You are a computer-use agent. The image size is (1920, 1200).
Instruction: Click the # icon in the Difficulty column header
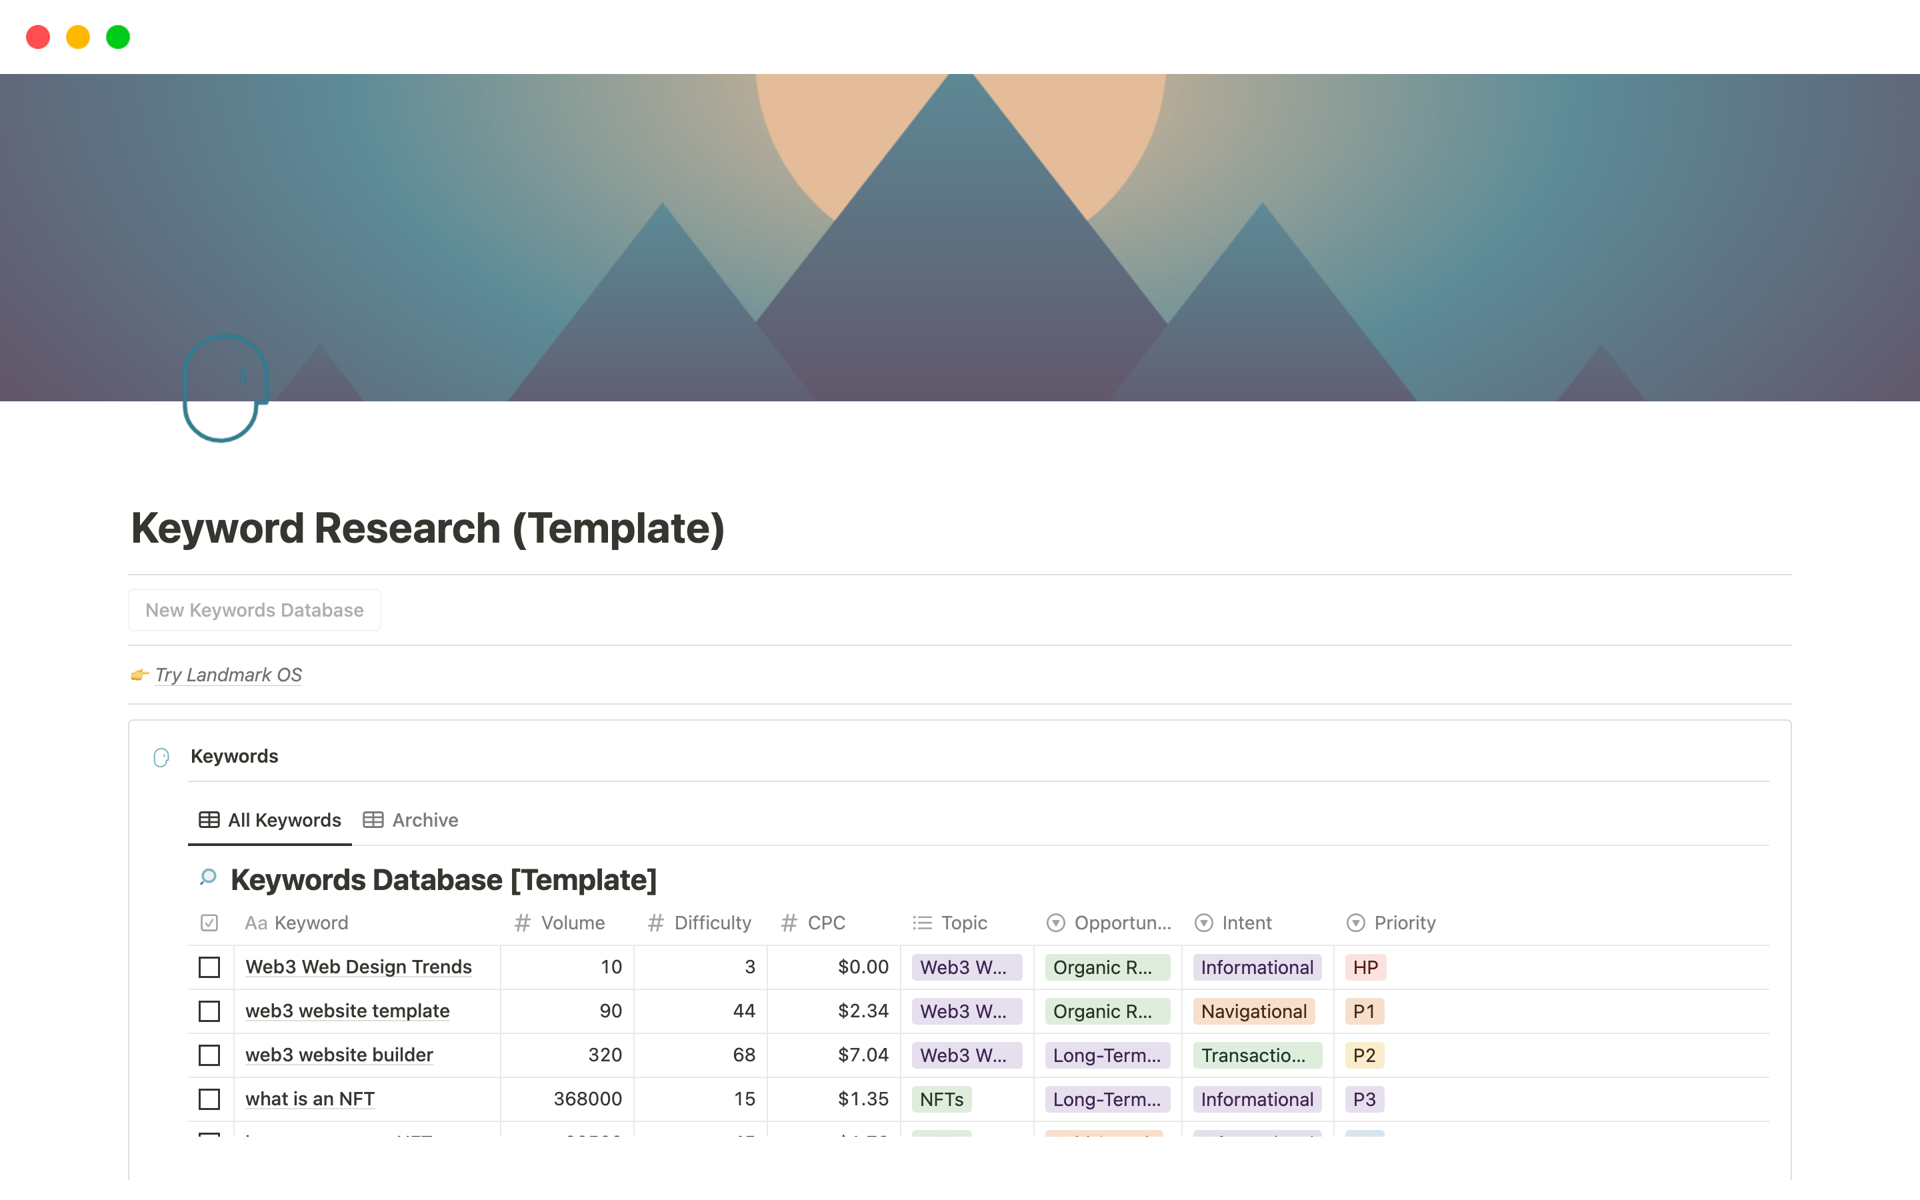[656, 922]
